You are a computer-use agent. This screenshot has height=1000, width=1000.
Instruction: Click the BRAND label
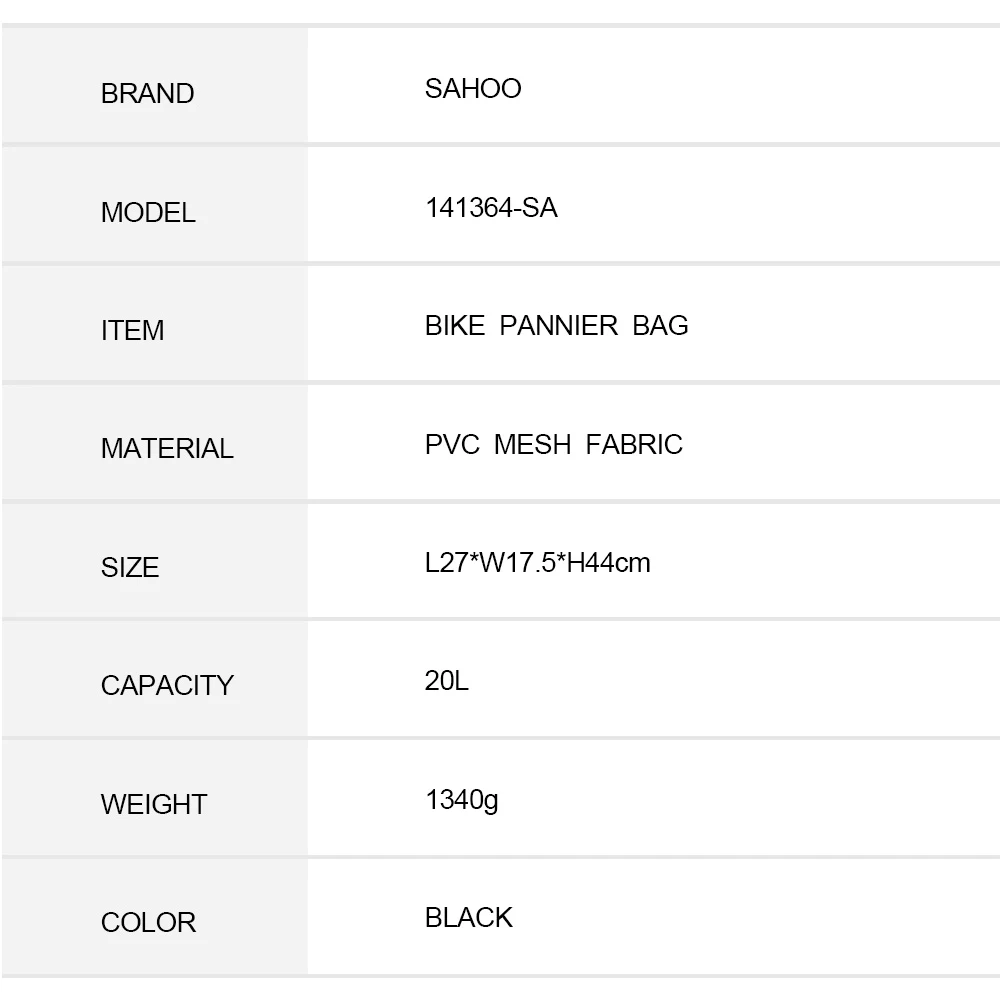click(x=147, y=94)
